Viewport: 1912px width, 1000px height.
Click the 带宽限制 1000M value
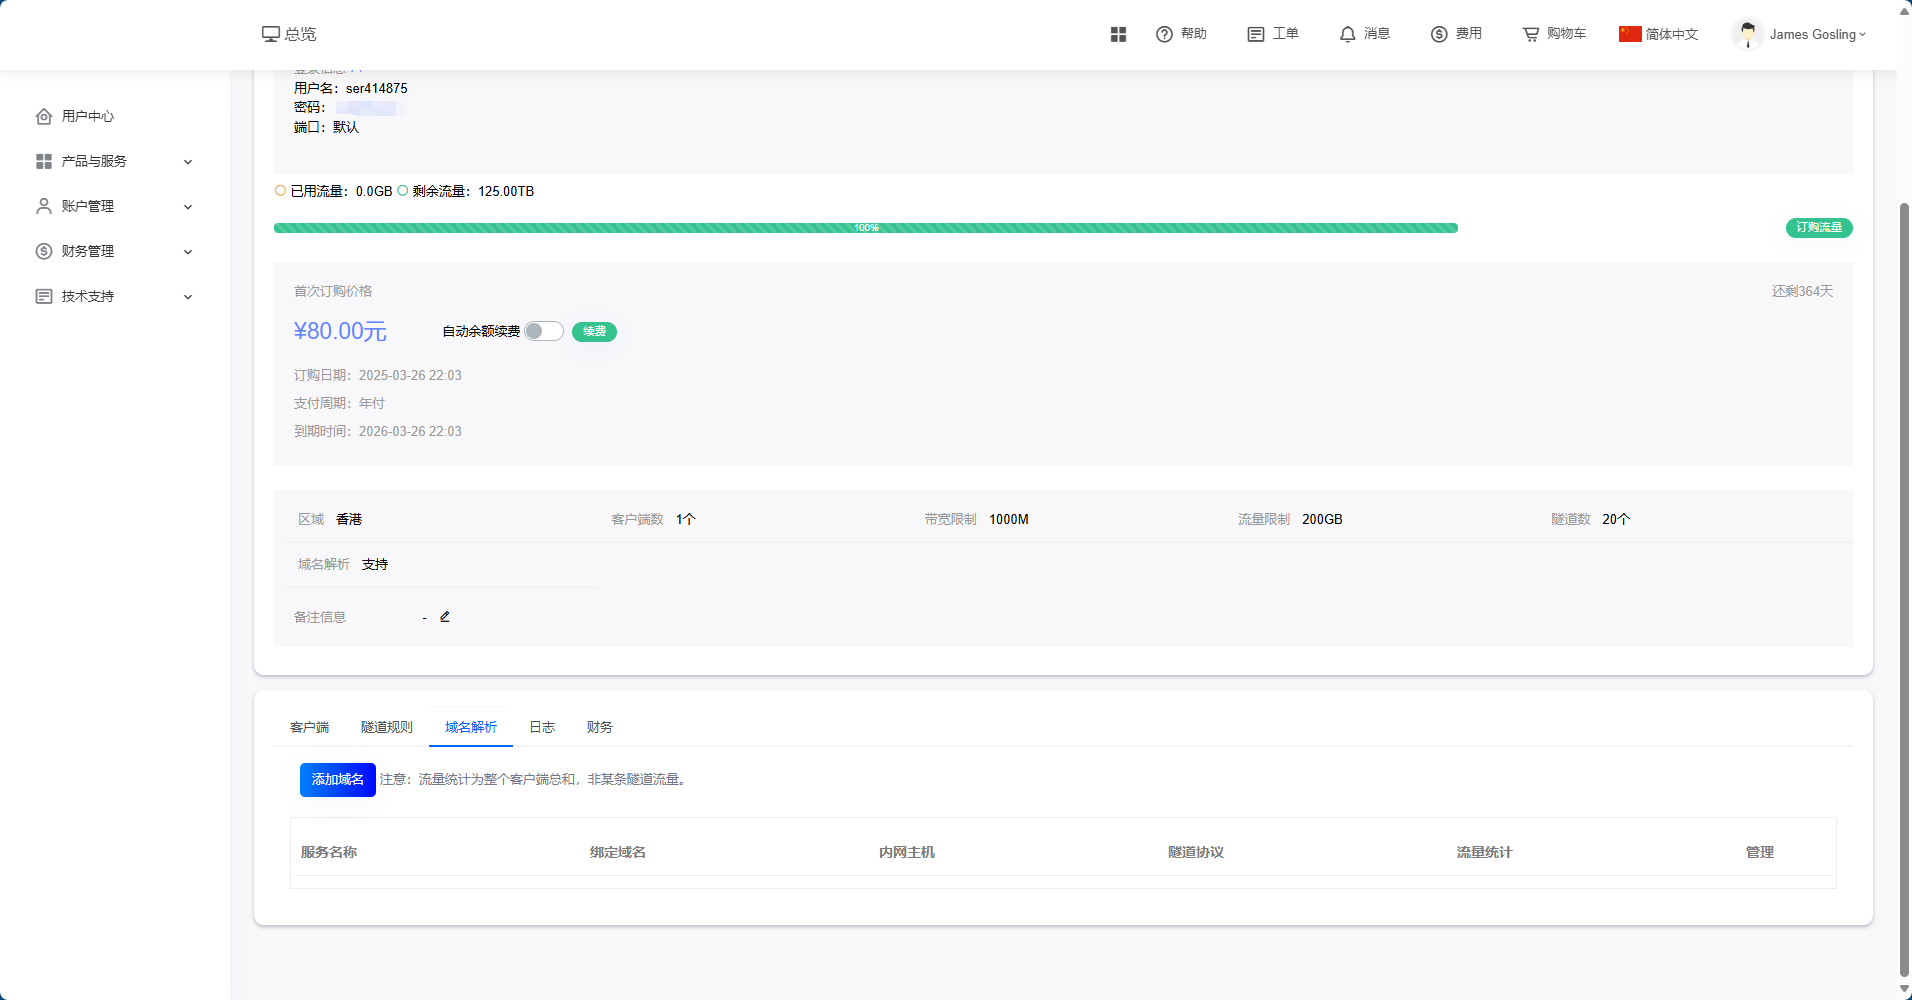[x=1009, y=520]
